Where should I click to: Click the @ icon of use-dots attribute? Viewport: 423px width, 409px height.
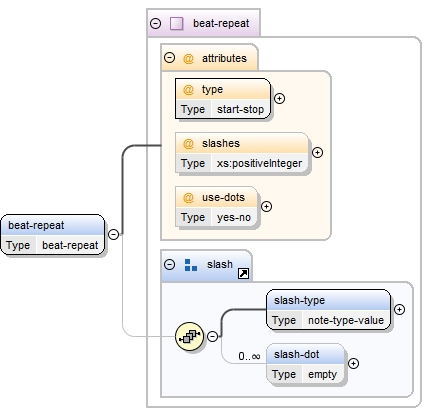click(188, 198)
